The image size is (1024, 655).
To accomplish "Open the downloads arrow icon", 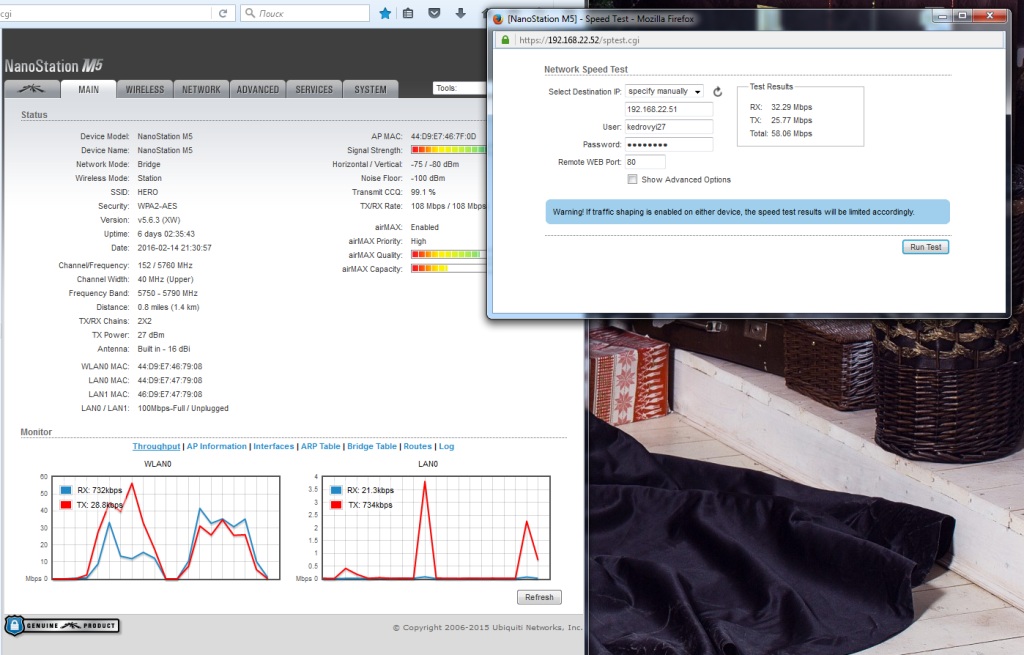I will click(460, 13).
